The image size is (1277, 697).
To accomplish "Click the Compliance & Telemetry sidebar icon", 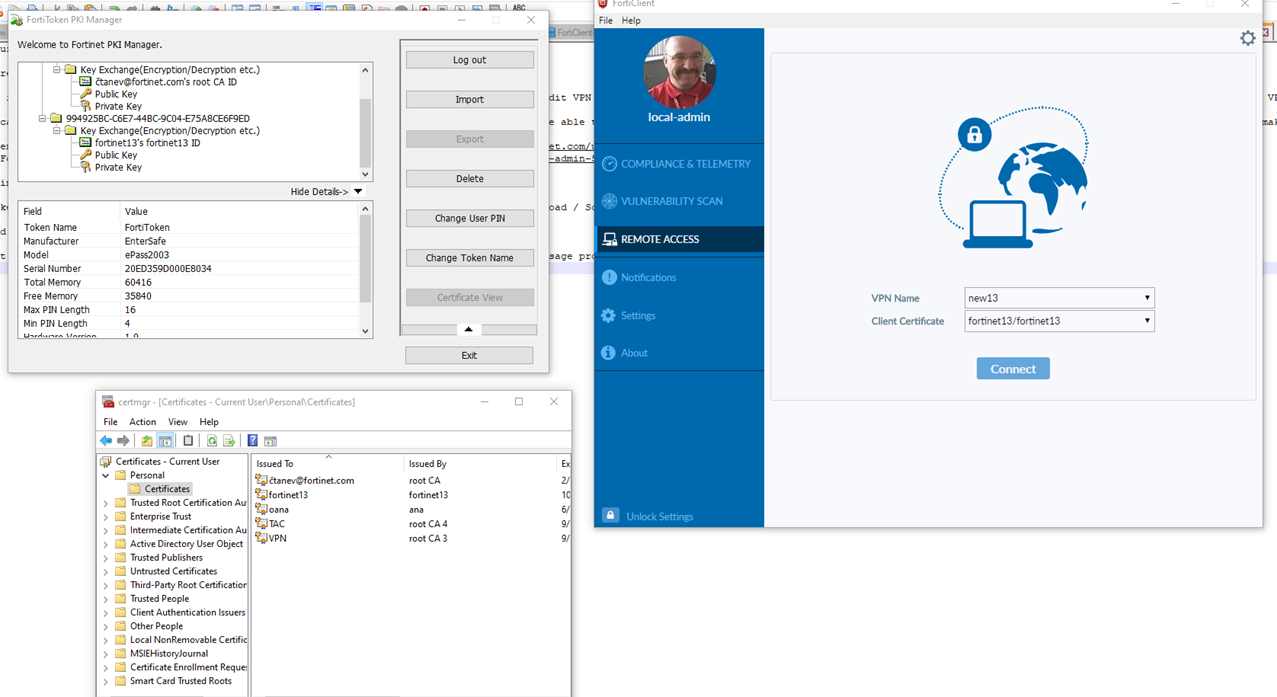I will [609, 164].
